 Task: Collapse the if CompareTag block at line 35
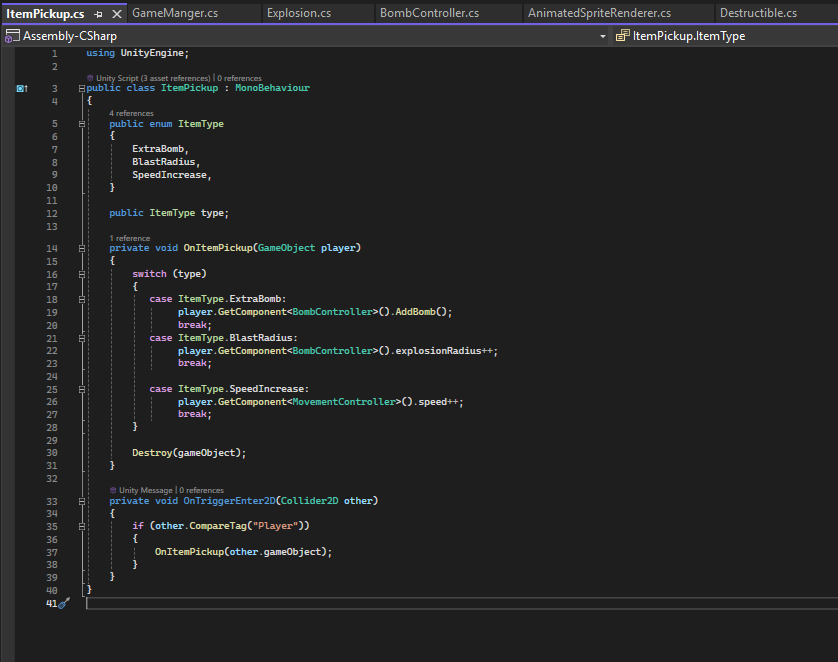coord(81,526)
